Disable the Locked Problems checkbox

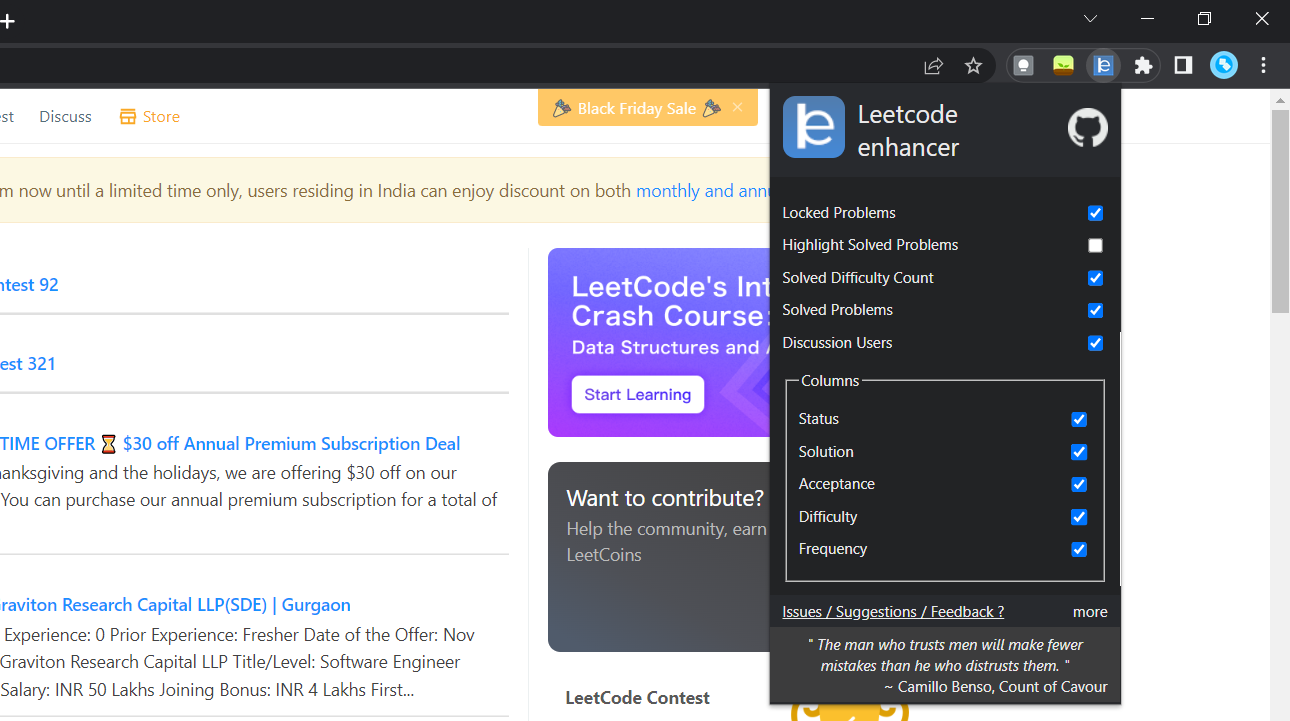click(1095, 213)
